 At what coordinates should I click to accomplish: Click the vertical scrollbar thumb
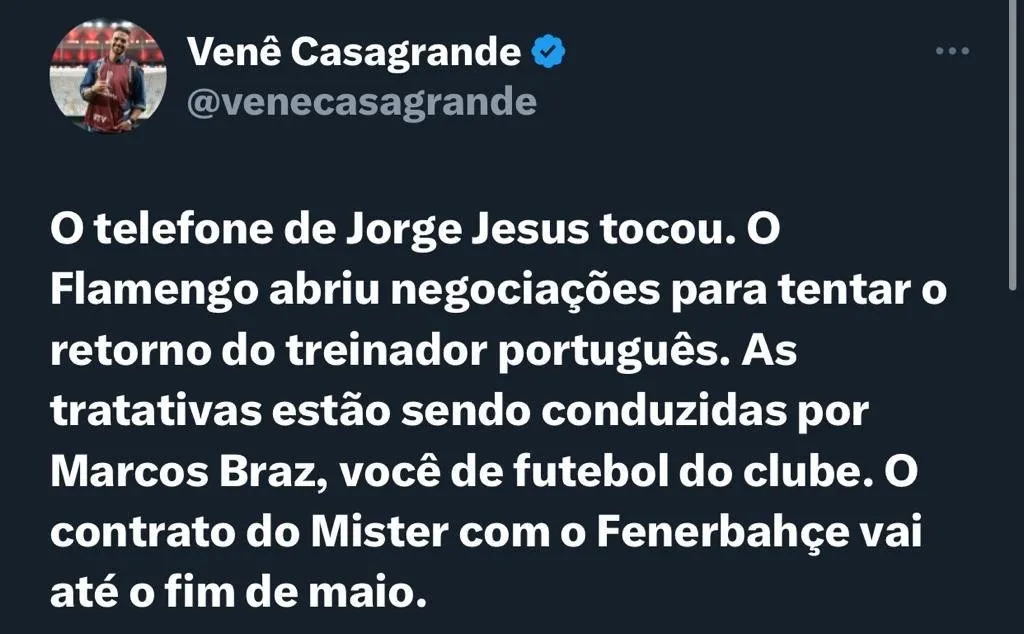pyautogui.click(x=1013, y=145)
